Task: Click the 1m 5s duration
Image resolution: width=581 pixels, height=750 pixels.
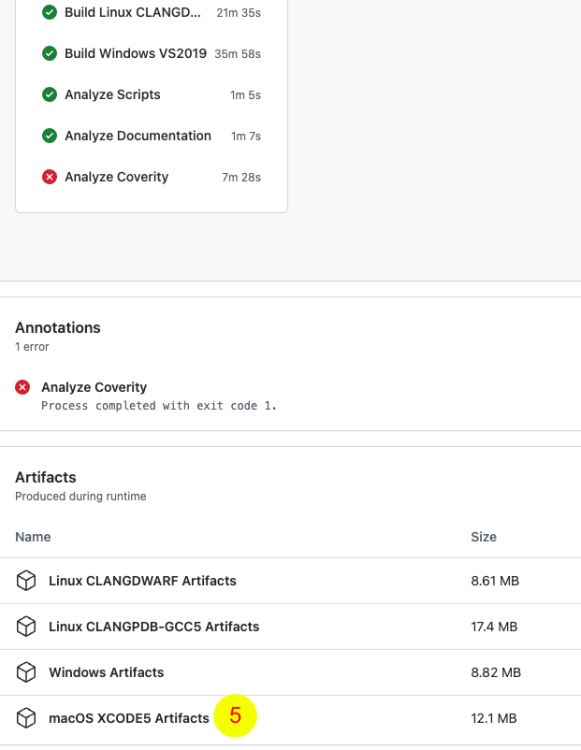Action: click(x=246, y=95)
